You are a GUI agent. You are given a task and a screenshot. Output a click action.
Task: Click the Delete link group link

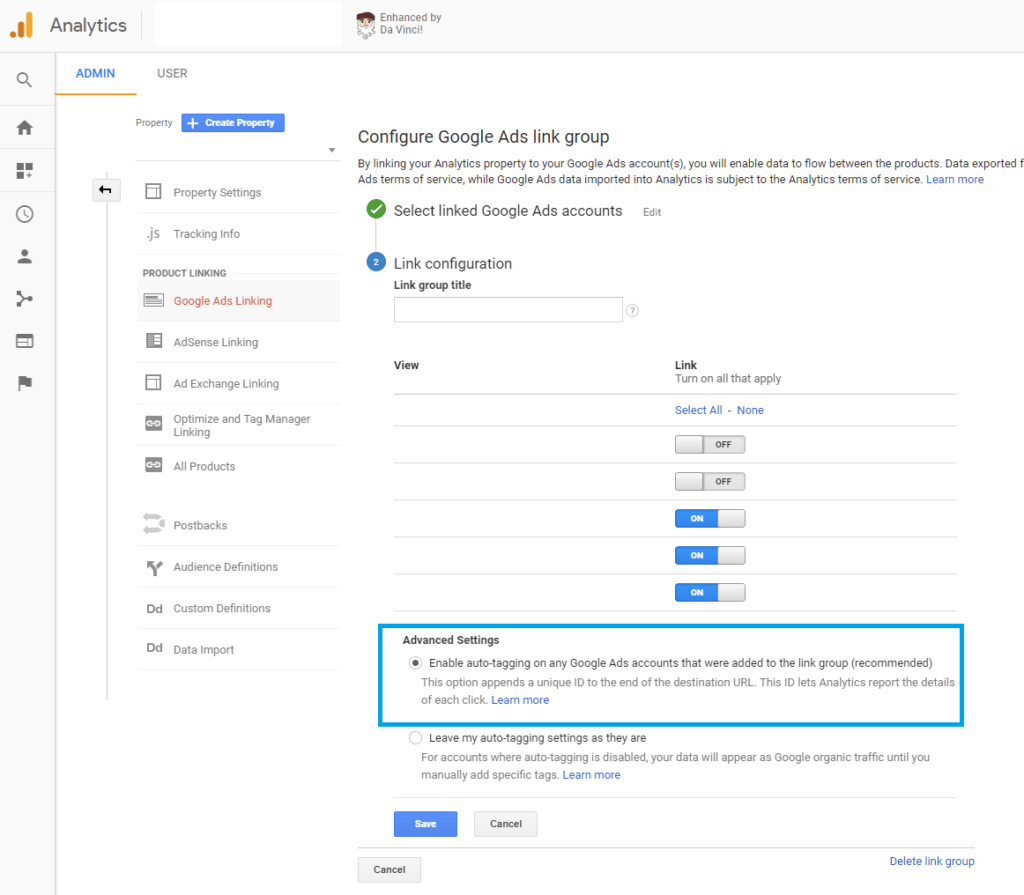coord(932,861)
